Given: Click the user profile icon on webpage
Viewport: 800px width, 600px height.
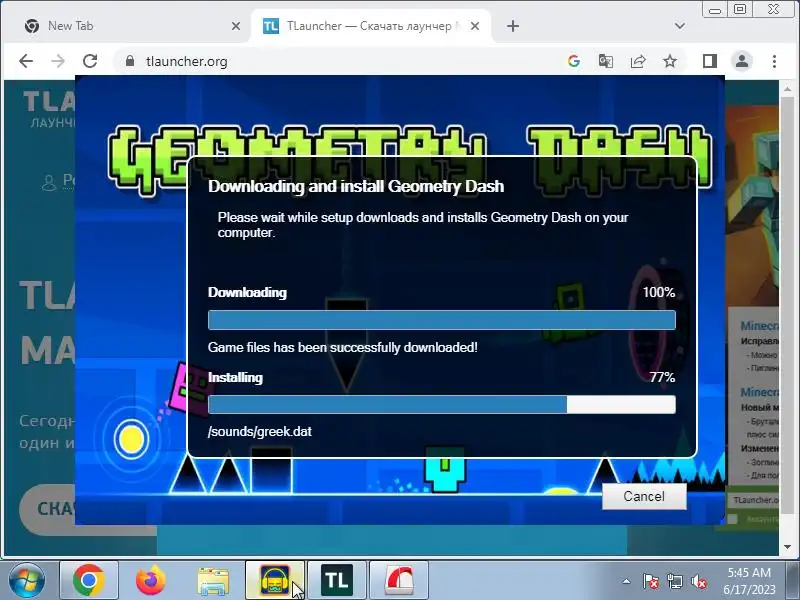Looking at the screenshot, I should (x=49, y=182).
